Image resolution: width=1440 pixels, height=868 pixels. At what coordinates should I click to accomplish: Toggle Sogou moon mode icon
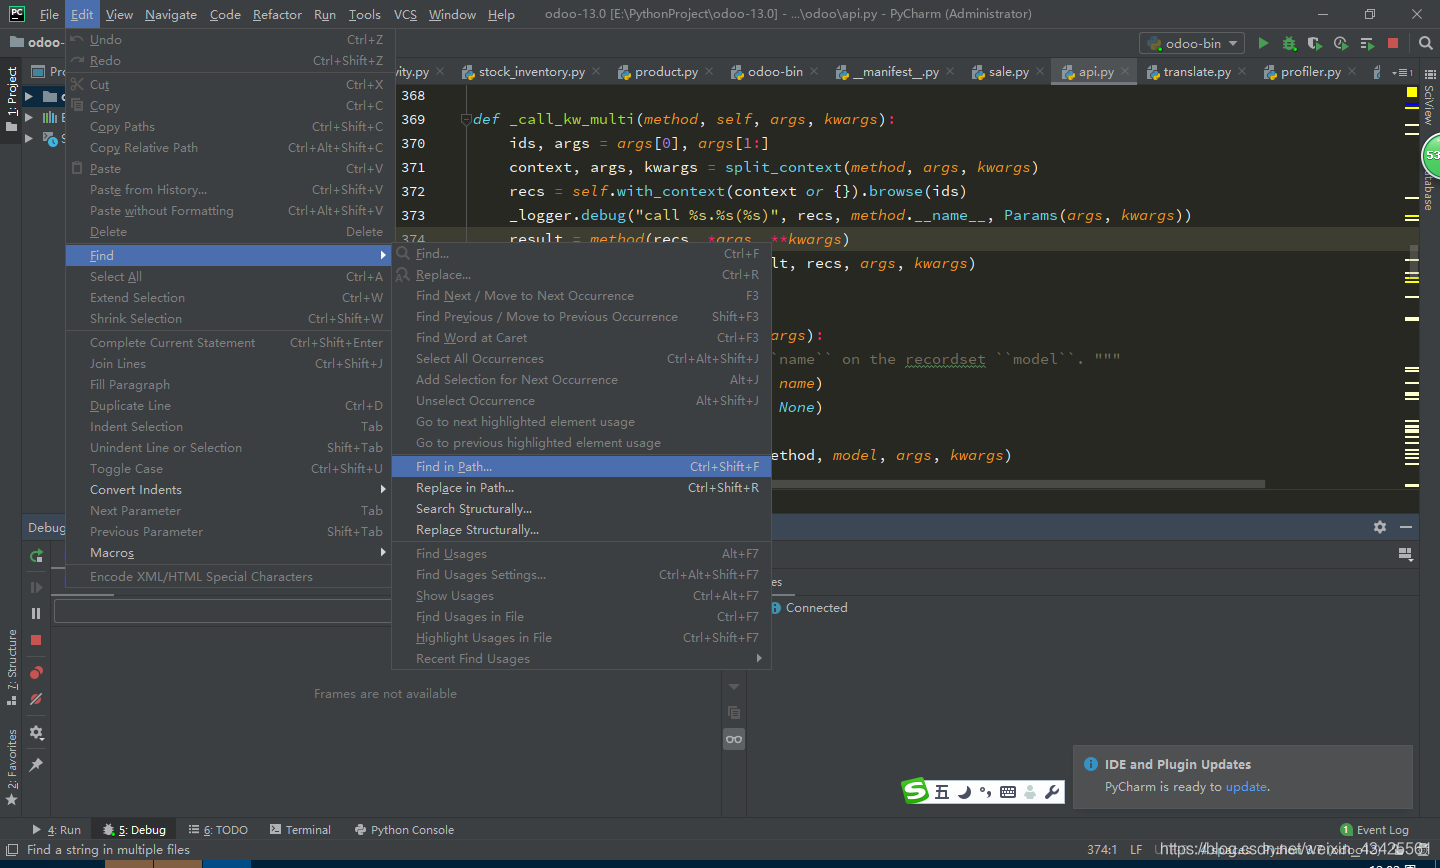point(964,792)
